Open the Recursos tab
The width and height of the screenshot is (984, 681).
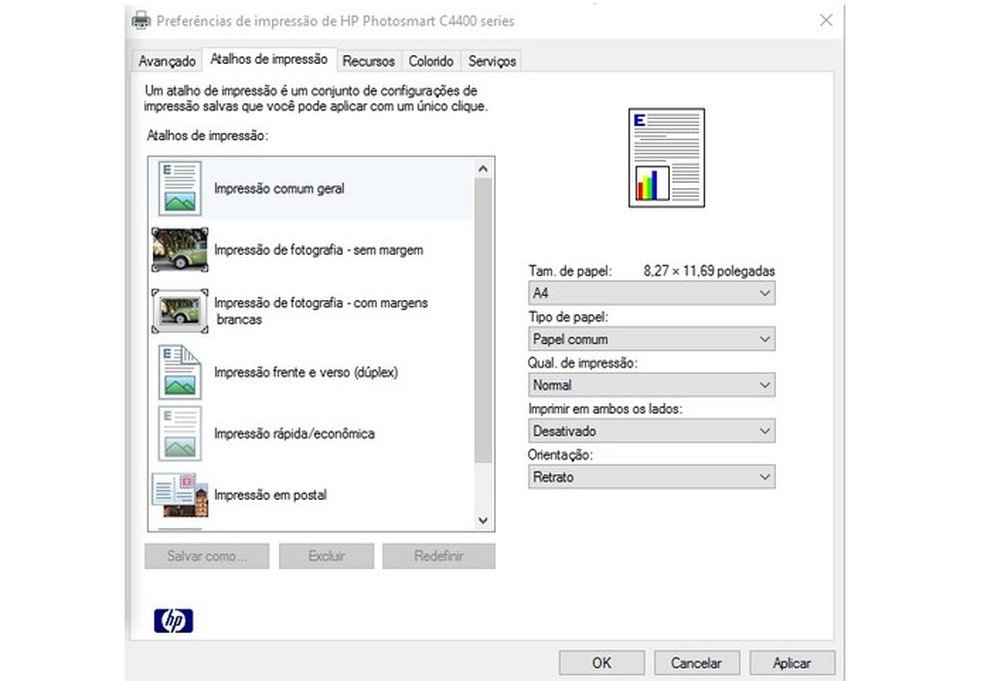tap(368, 61)
